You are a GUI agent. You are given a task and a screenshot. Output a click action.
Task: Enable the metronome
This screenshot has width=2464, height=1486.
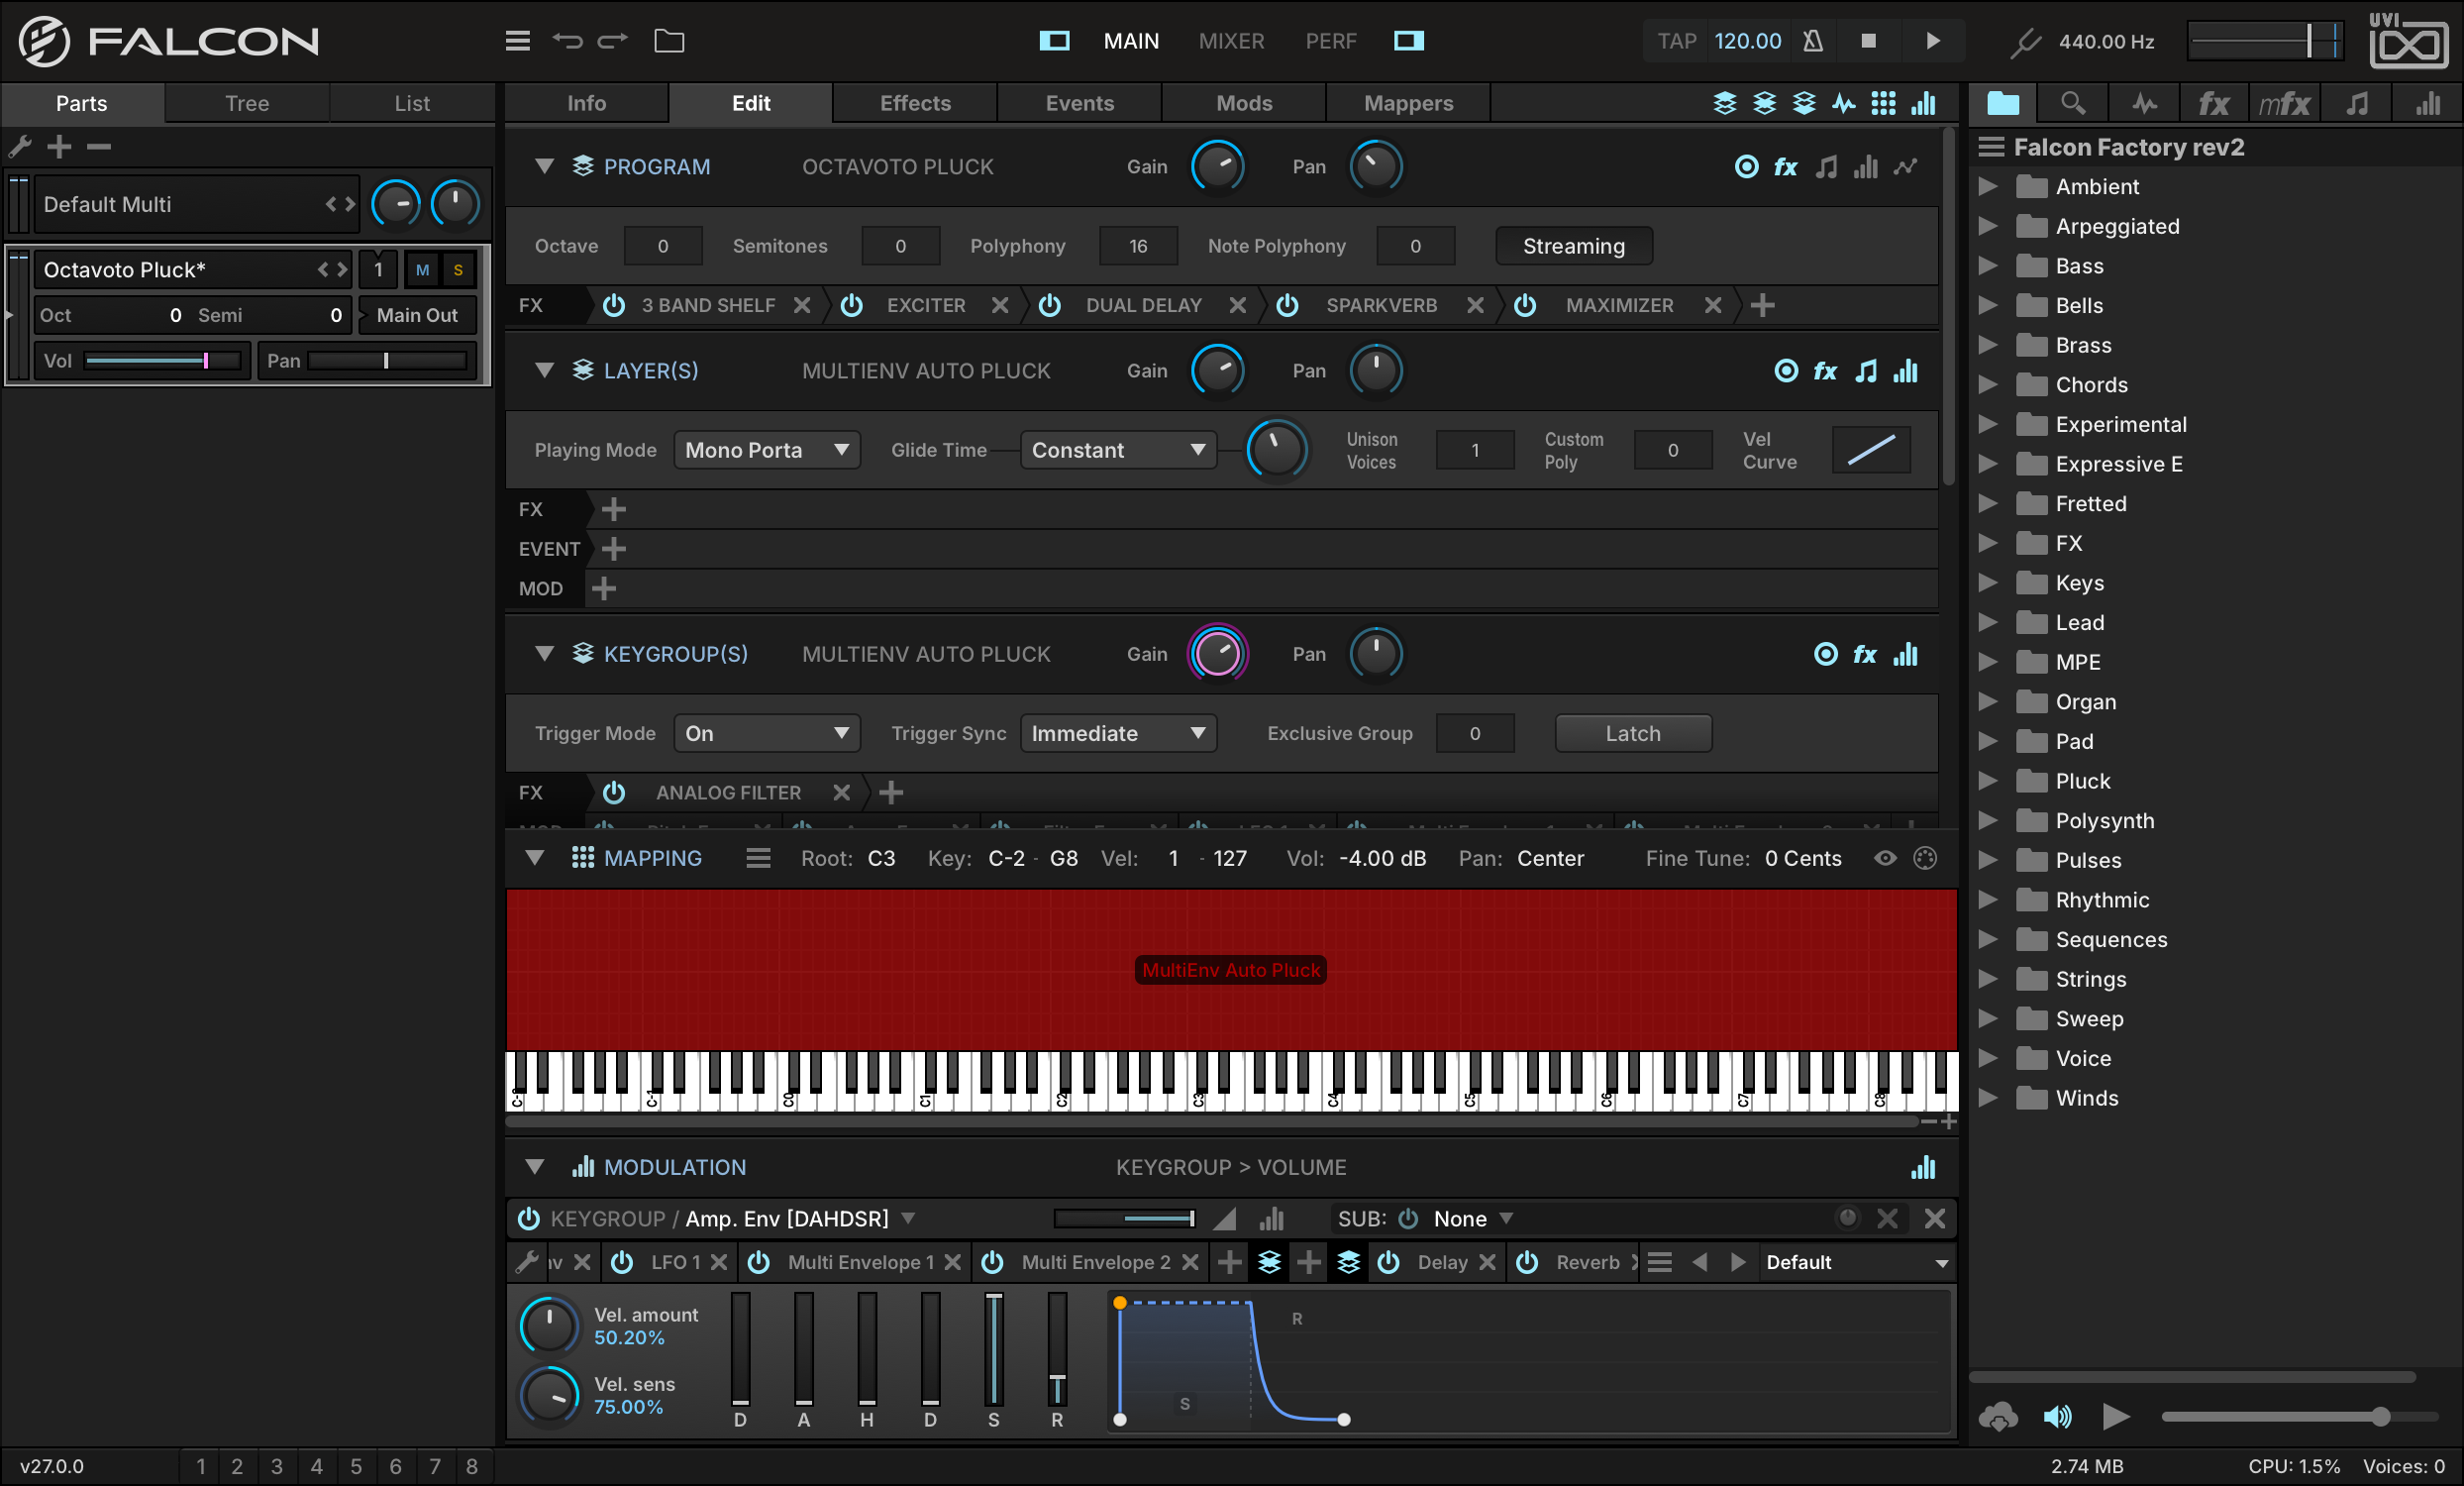1812,41
